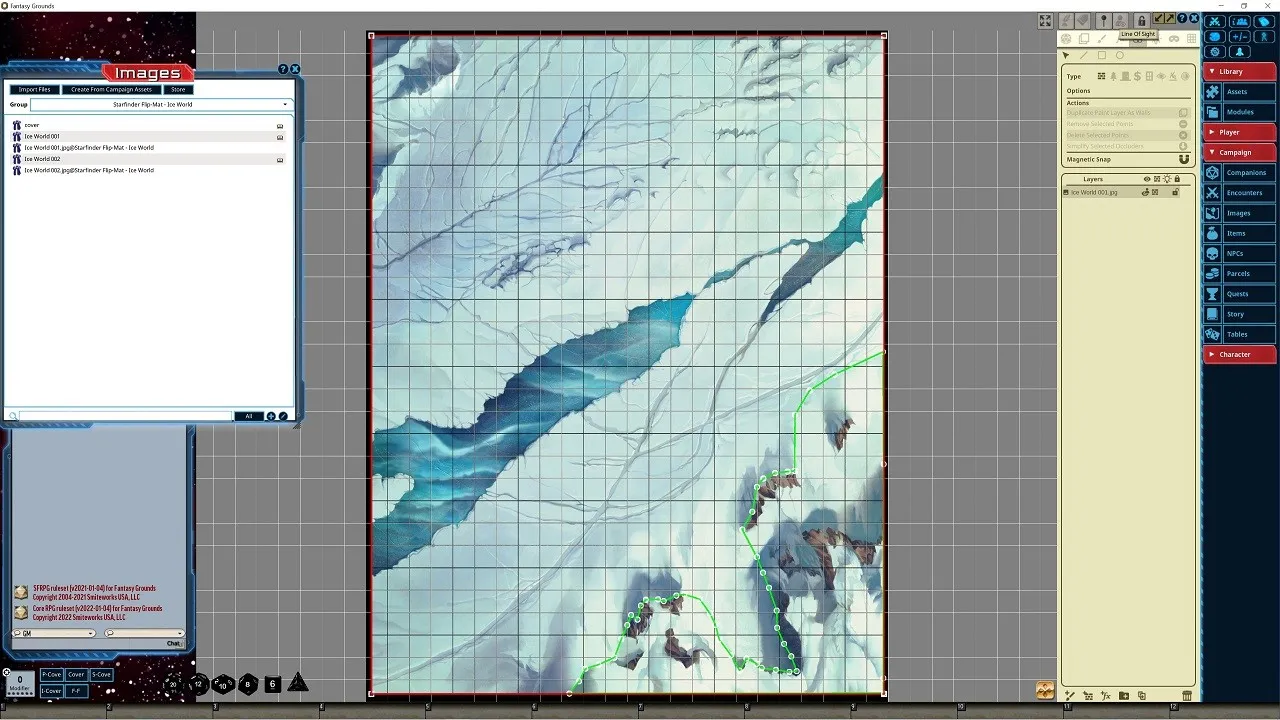Toggle visibility of all layers eye icon
Image resolution: width=1280 pixels, height=720 pixels.
[1147, 179]
